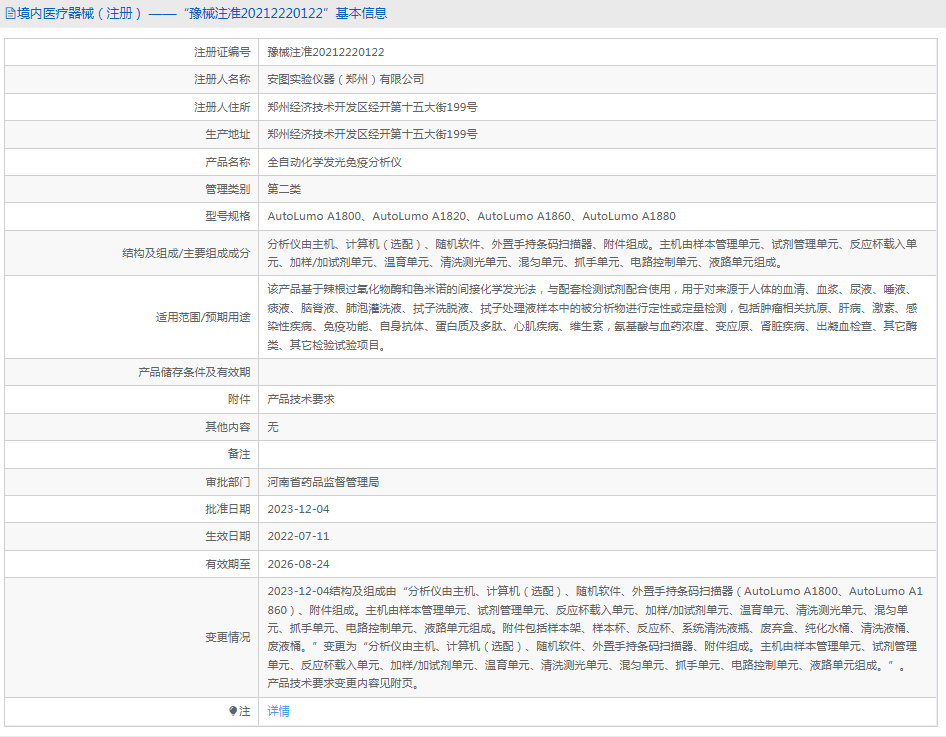Click the 适用范围/预期用途 label

pyautogui.click(x=203, y=317)
